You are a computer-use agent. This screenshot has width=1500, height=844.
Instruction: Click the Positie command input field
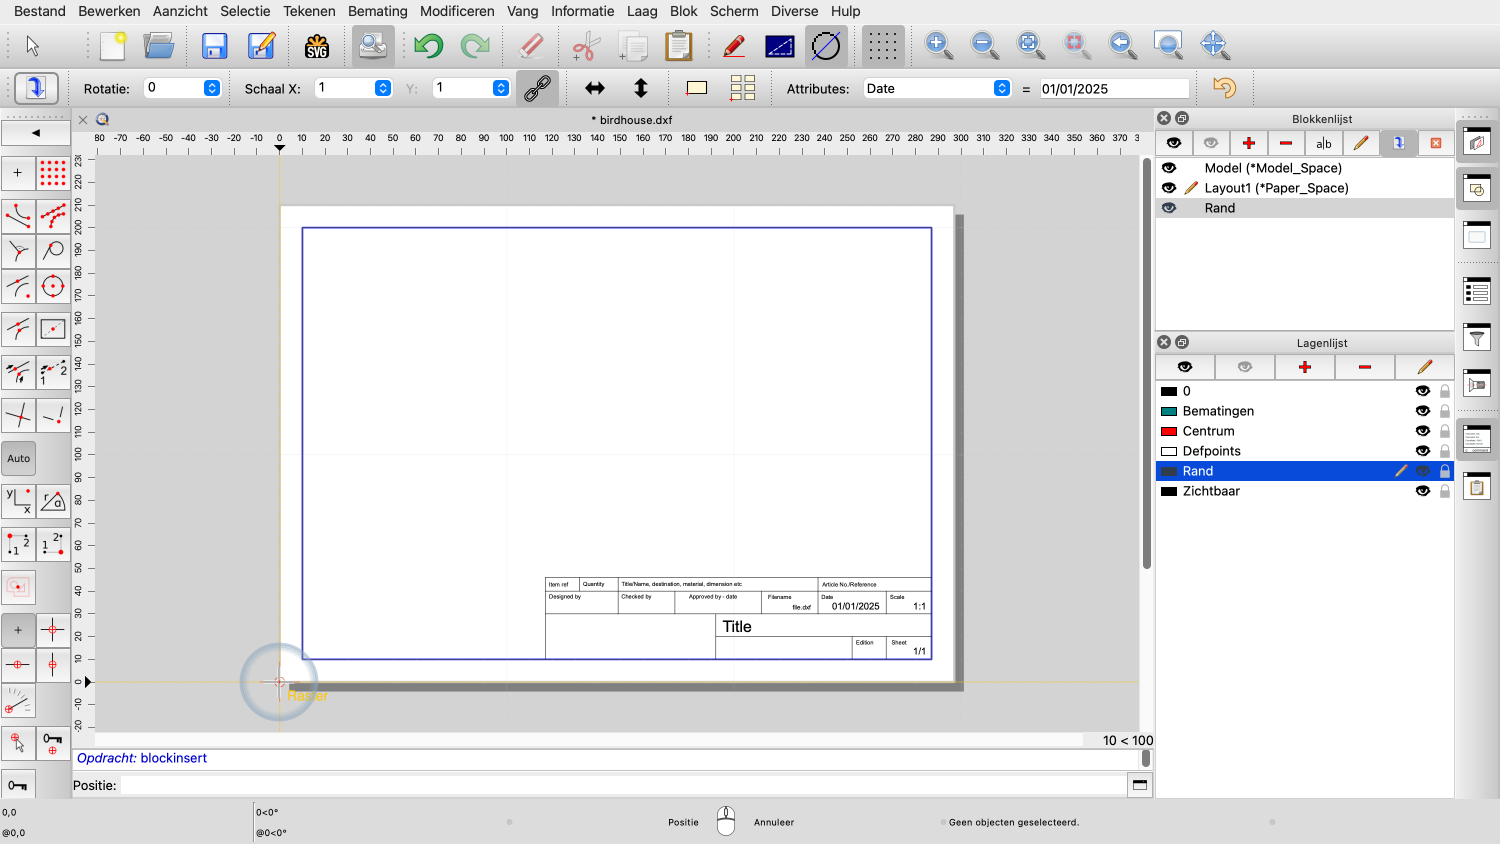click(620, 785)
